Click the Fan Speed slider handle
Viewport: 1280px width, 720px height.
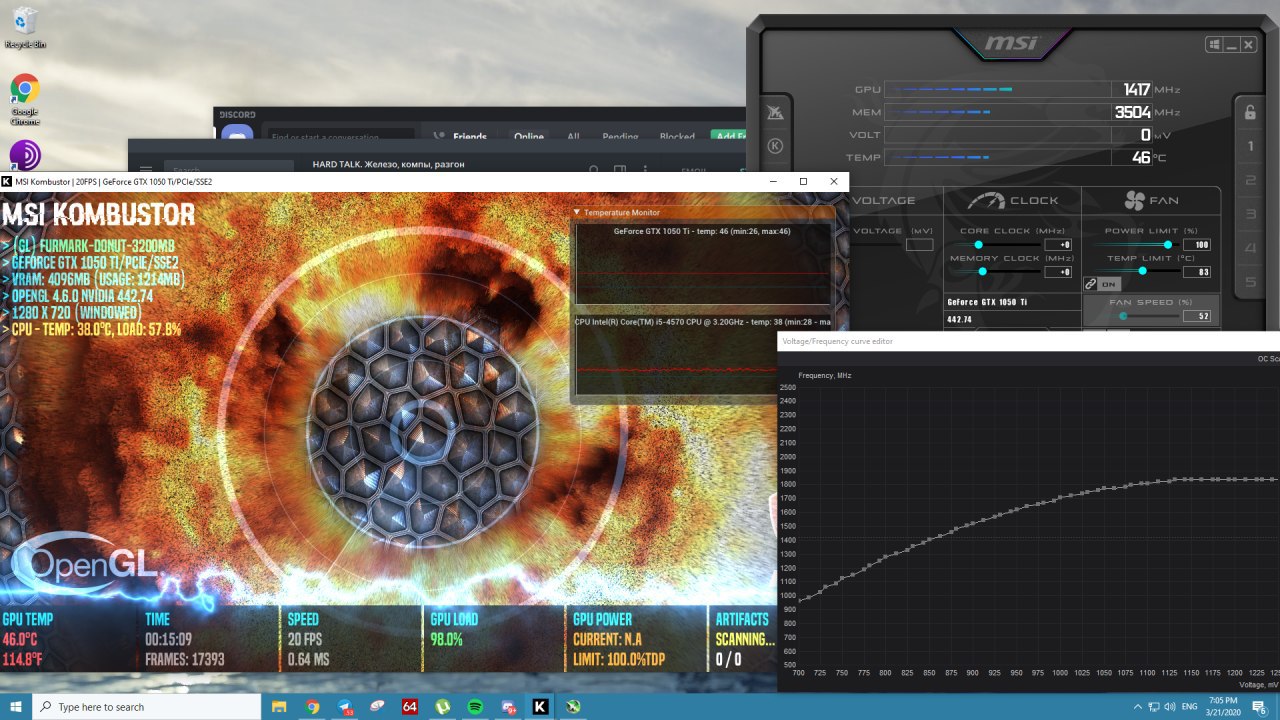point(1122,316)
